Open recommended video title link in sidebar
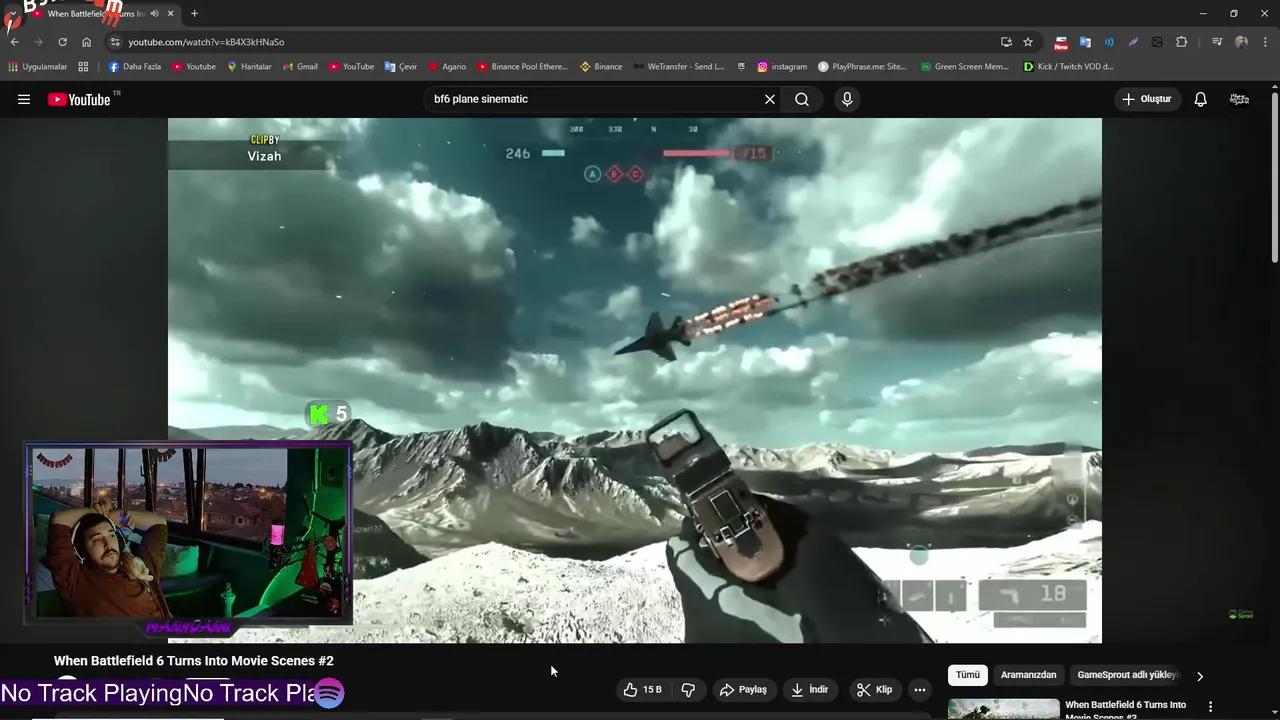 (1126, 709)
